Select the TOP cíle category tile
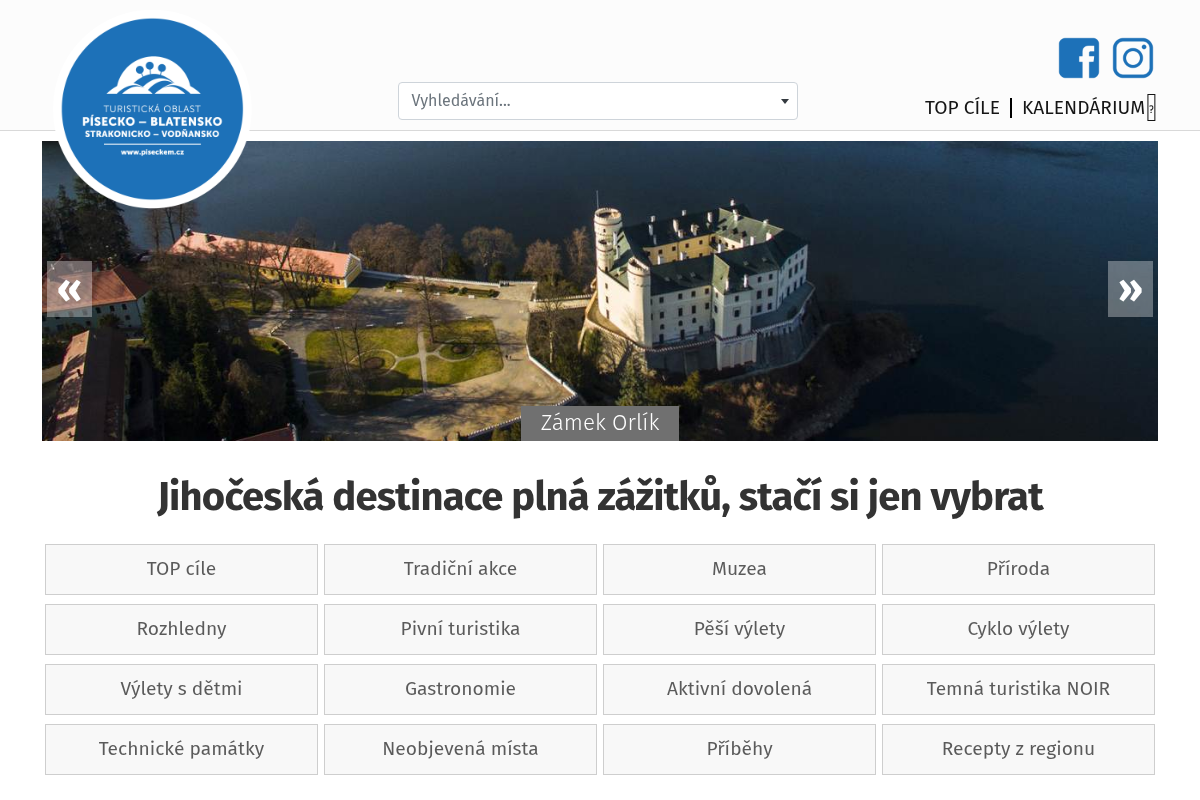Viewport: 1200px width, 800px height. [181, 569]
